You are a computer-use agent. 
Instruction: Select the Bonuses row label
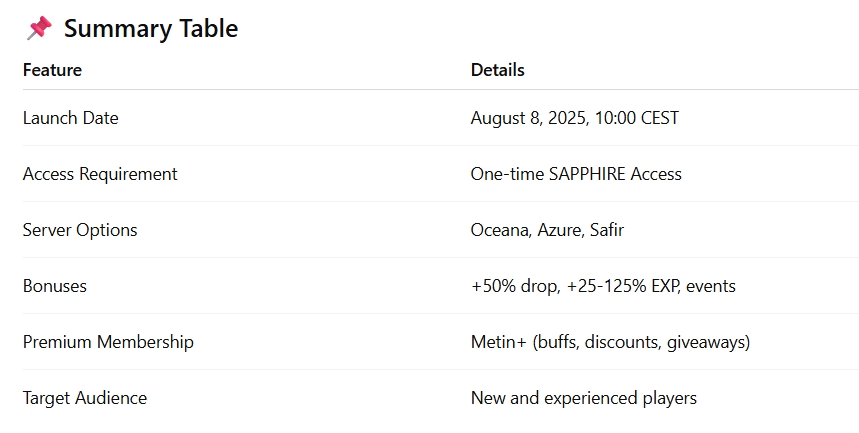click(x=55, y=286)
